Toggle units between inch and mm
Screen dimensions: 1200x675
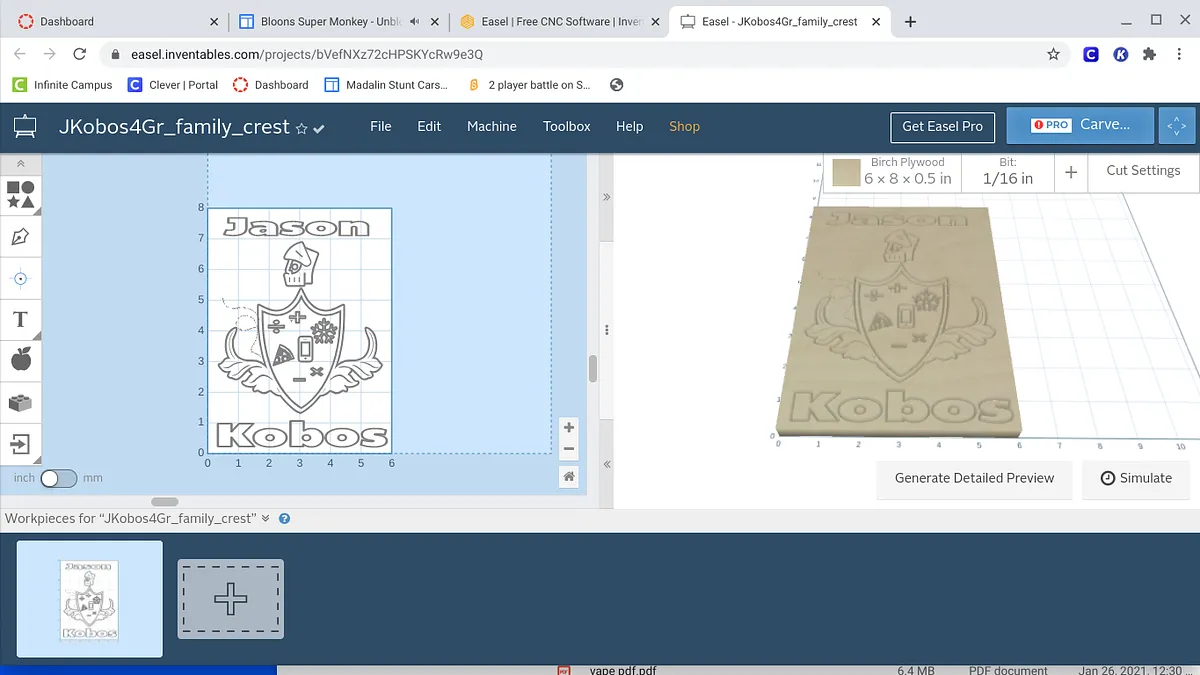pos(58,478)
